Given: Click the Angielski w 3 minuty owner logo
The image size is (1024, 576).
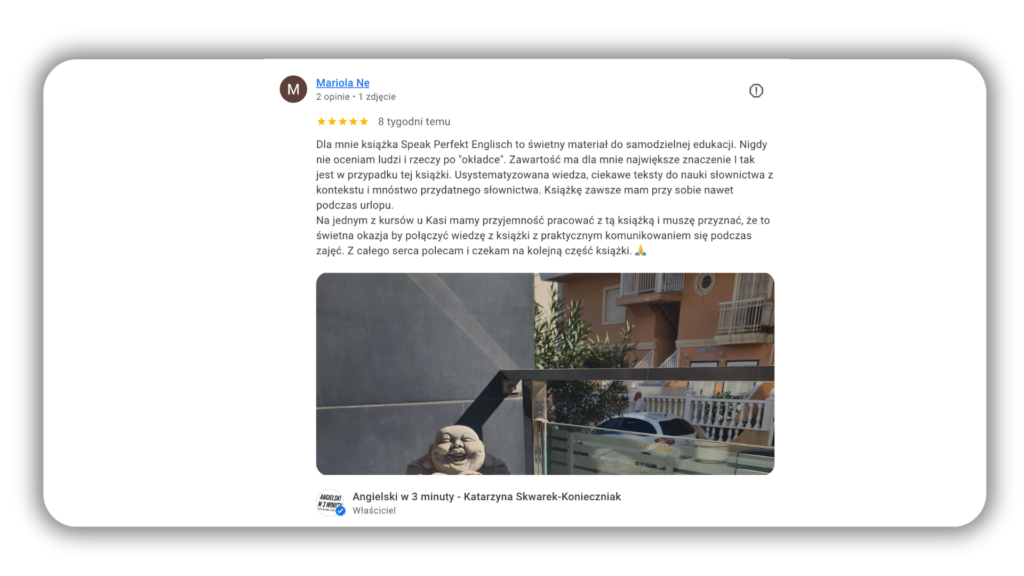Looking at the screenshot, I should pos(330,503).
